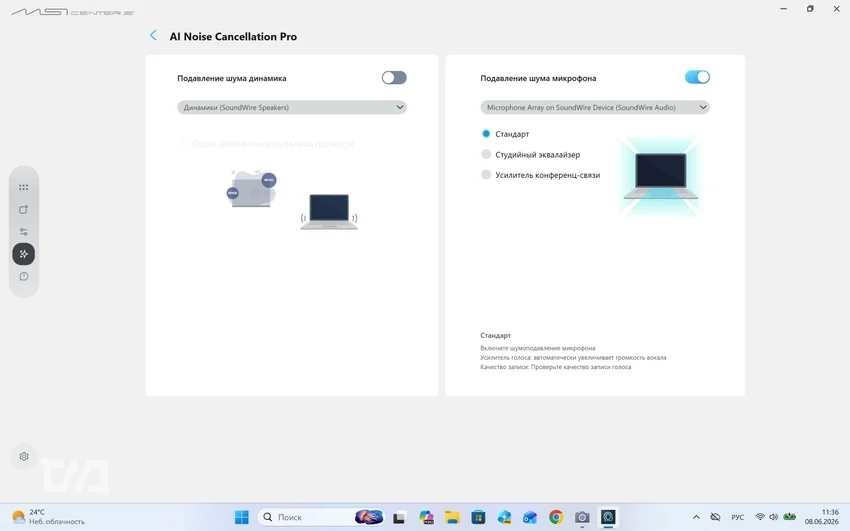The width and height of the screenshot is (850, 531).
Task: Open the Microphone Array device dropdown
Action: click(x=595, y=107)
